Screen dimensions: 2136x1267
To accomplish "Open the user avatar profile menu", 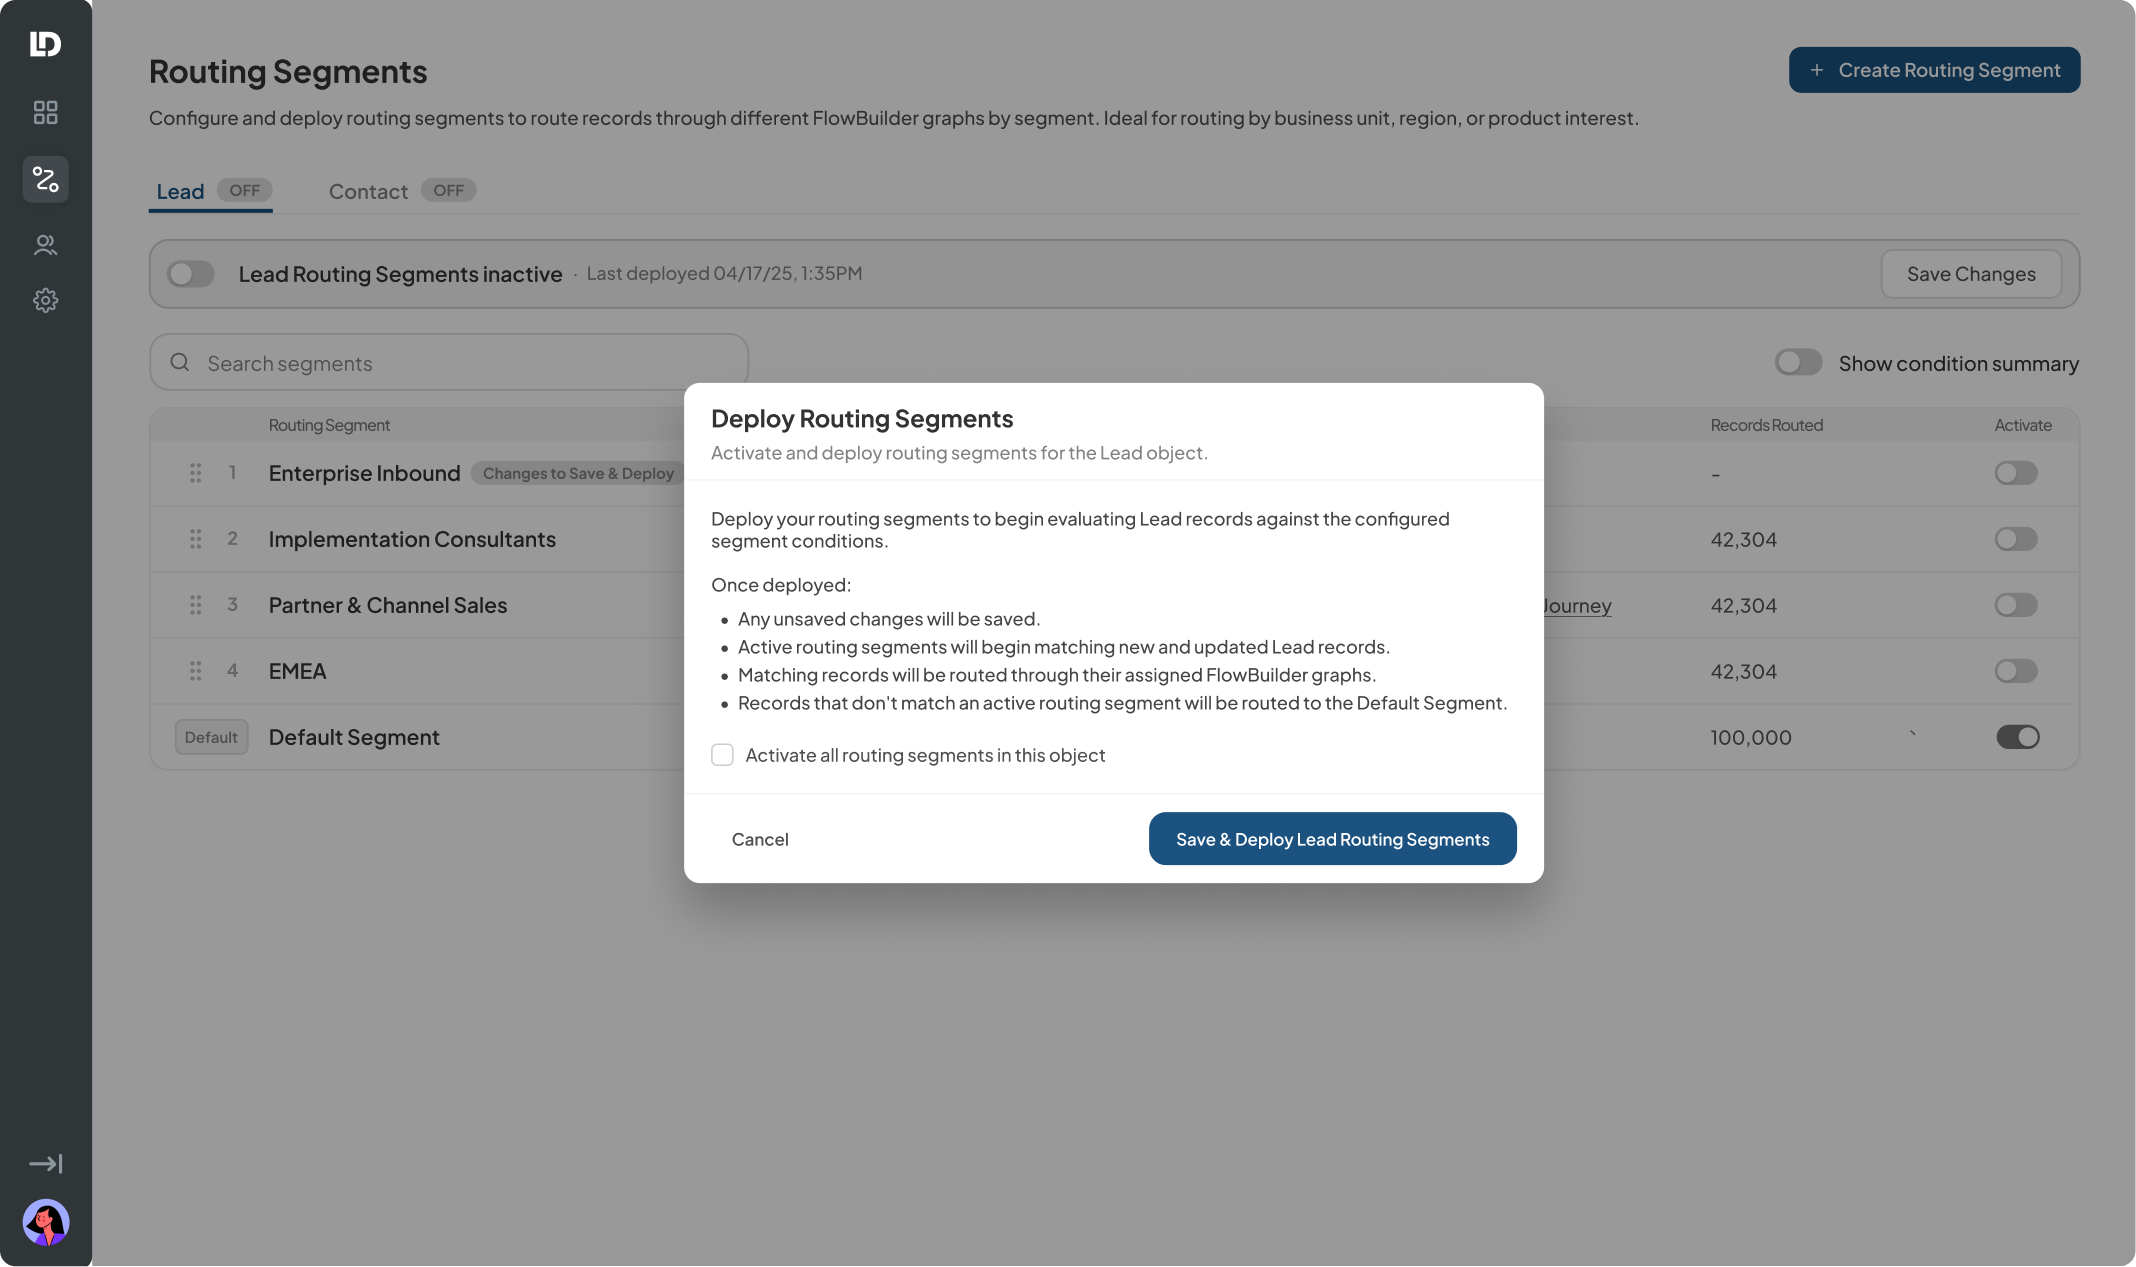I will [x=45, y=1222].
